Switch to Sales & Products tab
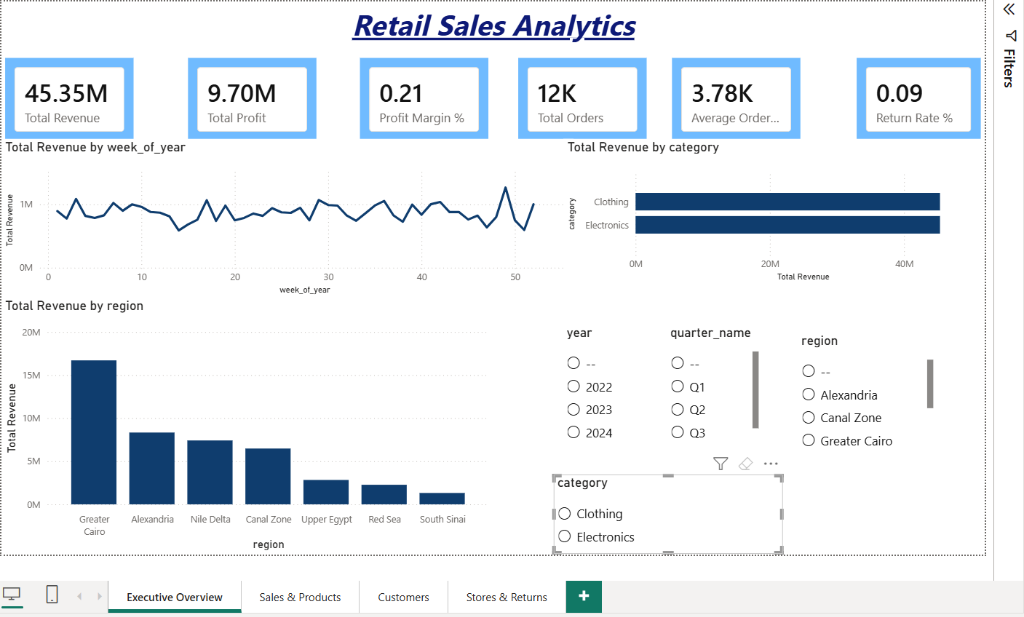This screenshot has width=1024, height=617. [x=300, y=597]
